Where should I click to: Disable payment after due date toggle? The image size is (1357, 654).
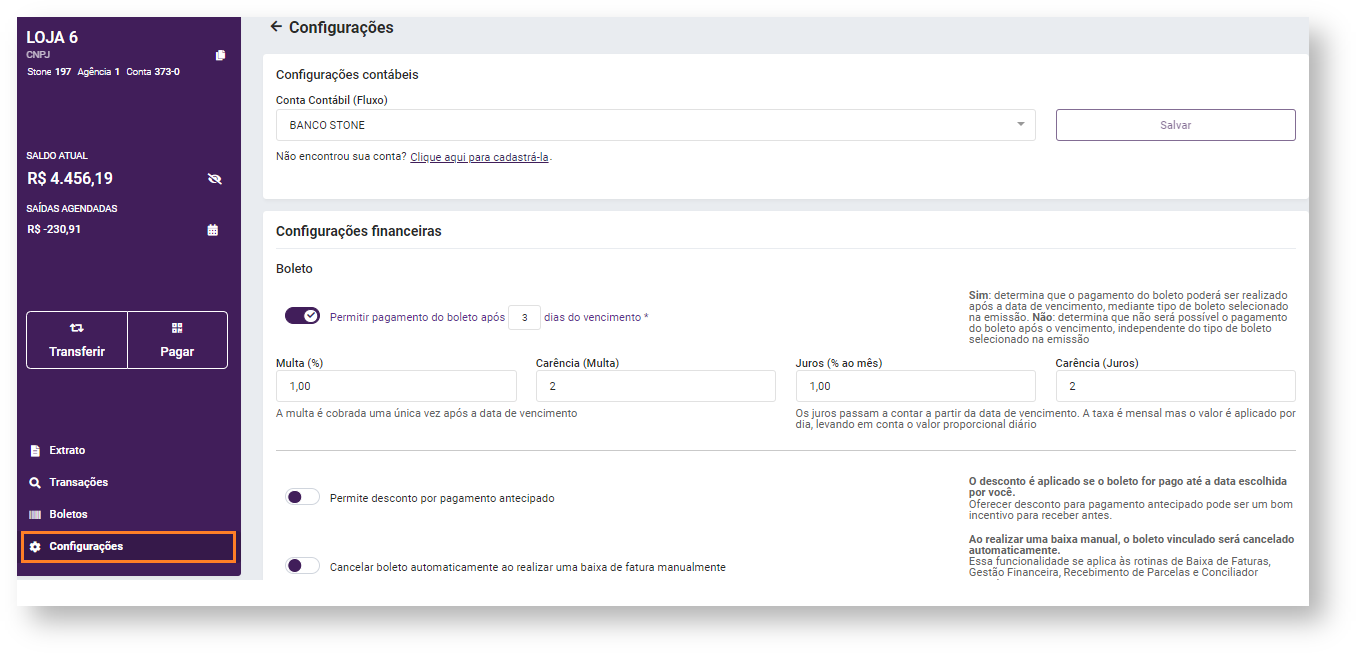pyautogui.click(x=302, y=316)
